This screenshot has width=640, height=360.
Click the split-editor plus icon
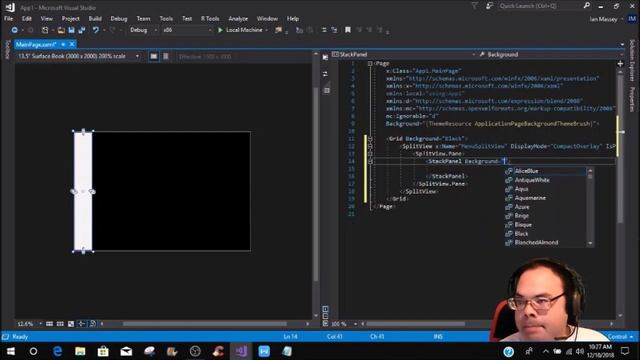pos(620,64)
